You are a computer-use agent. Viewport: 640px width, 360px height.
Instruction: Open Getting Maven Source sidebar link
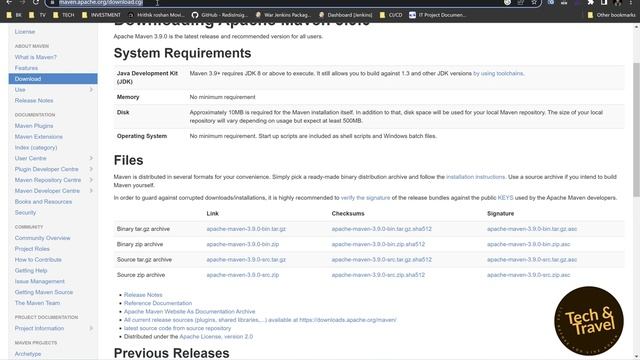coord(44,292)
